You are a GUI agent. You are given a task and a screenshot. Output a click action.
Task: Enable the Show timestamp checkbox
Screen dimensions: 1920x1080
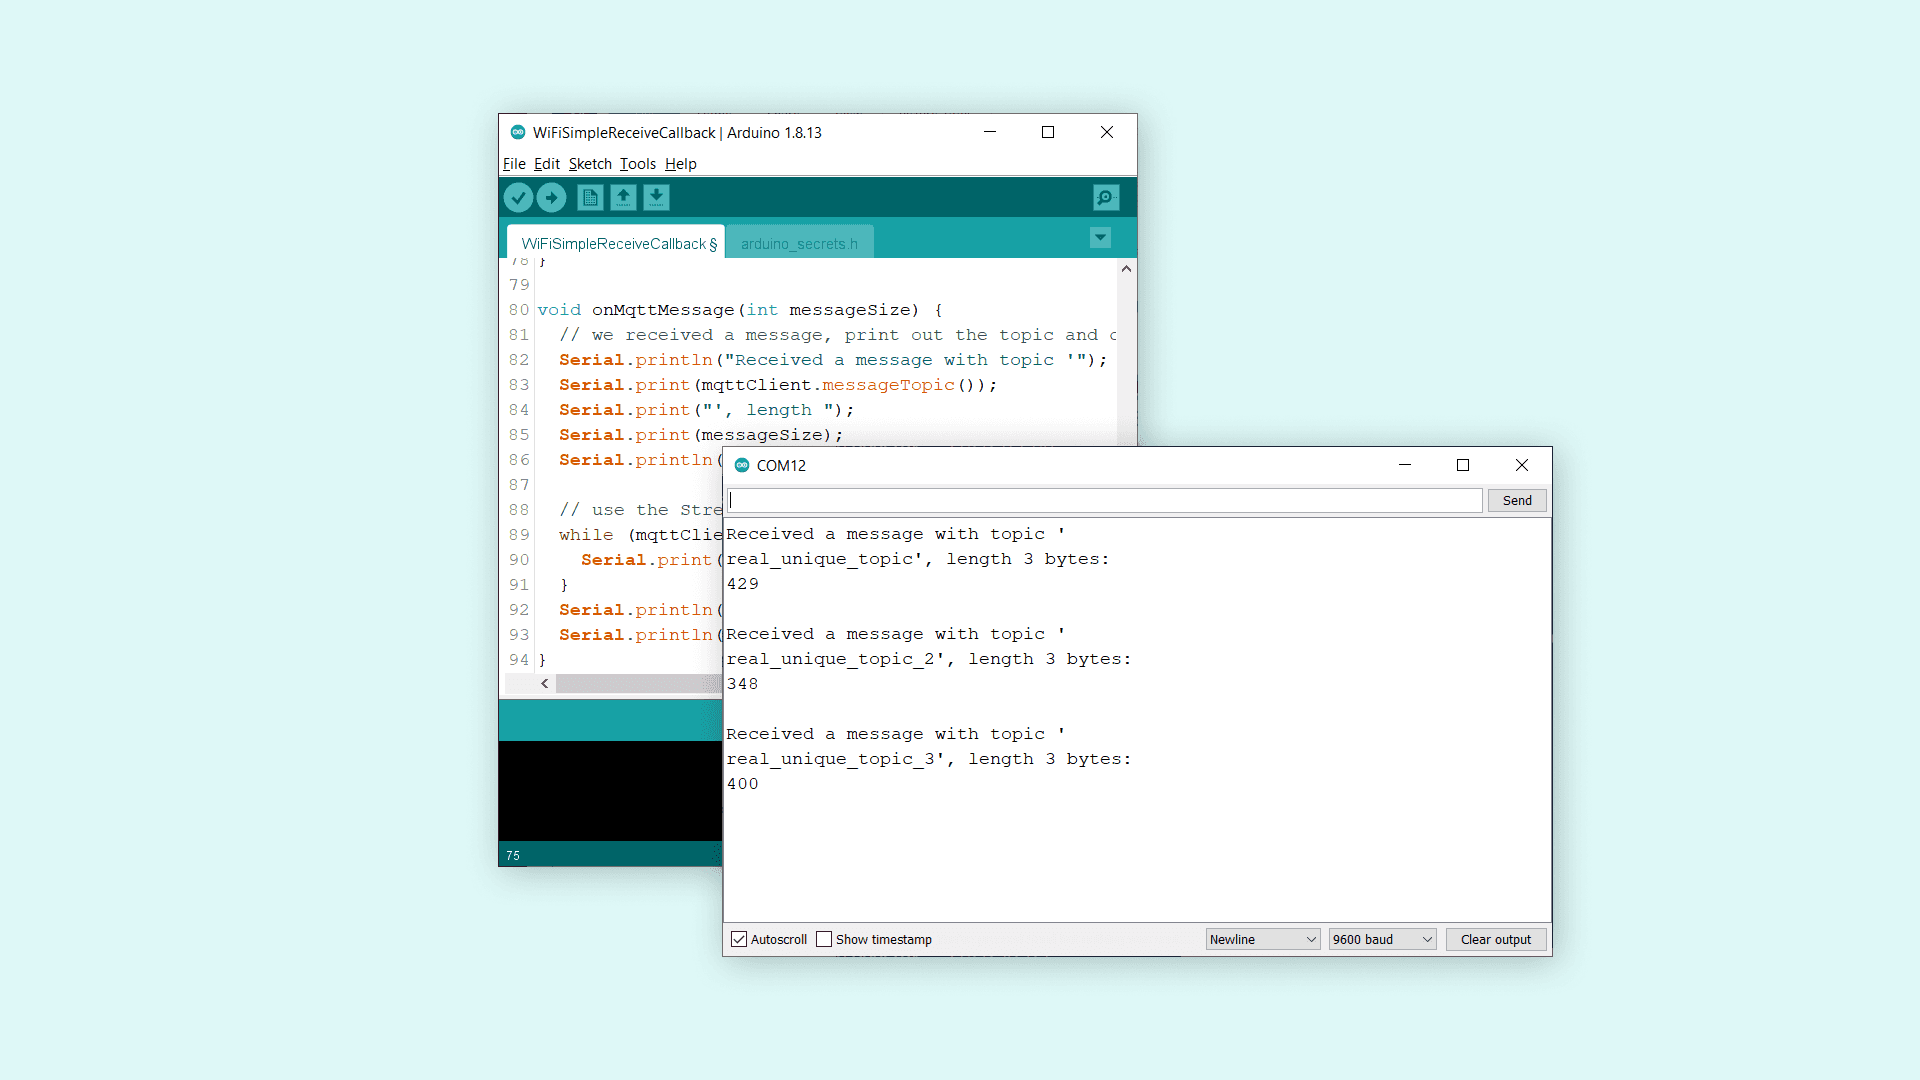(x=824, y=939)
